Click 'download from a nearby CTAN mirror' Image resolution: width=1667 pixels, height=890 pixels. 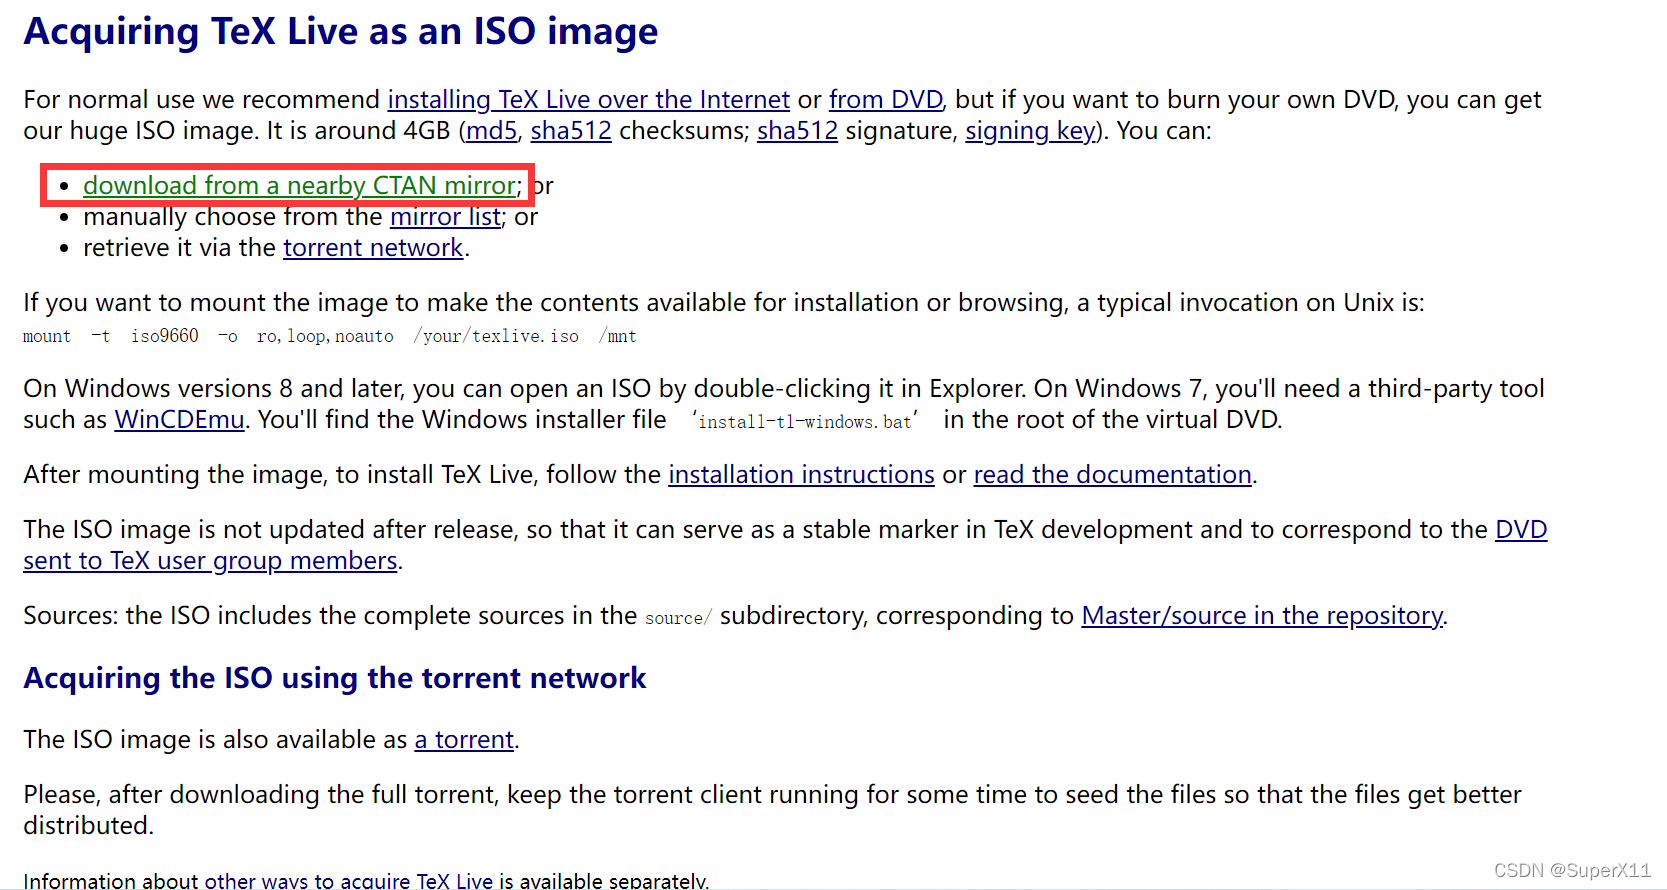pos(300,186)
